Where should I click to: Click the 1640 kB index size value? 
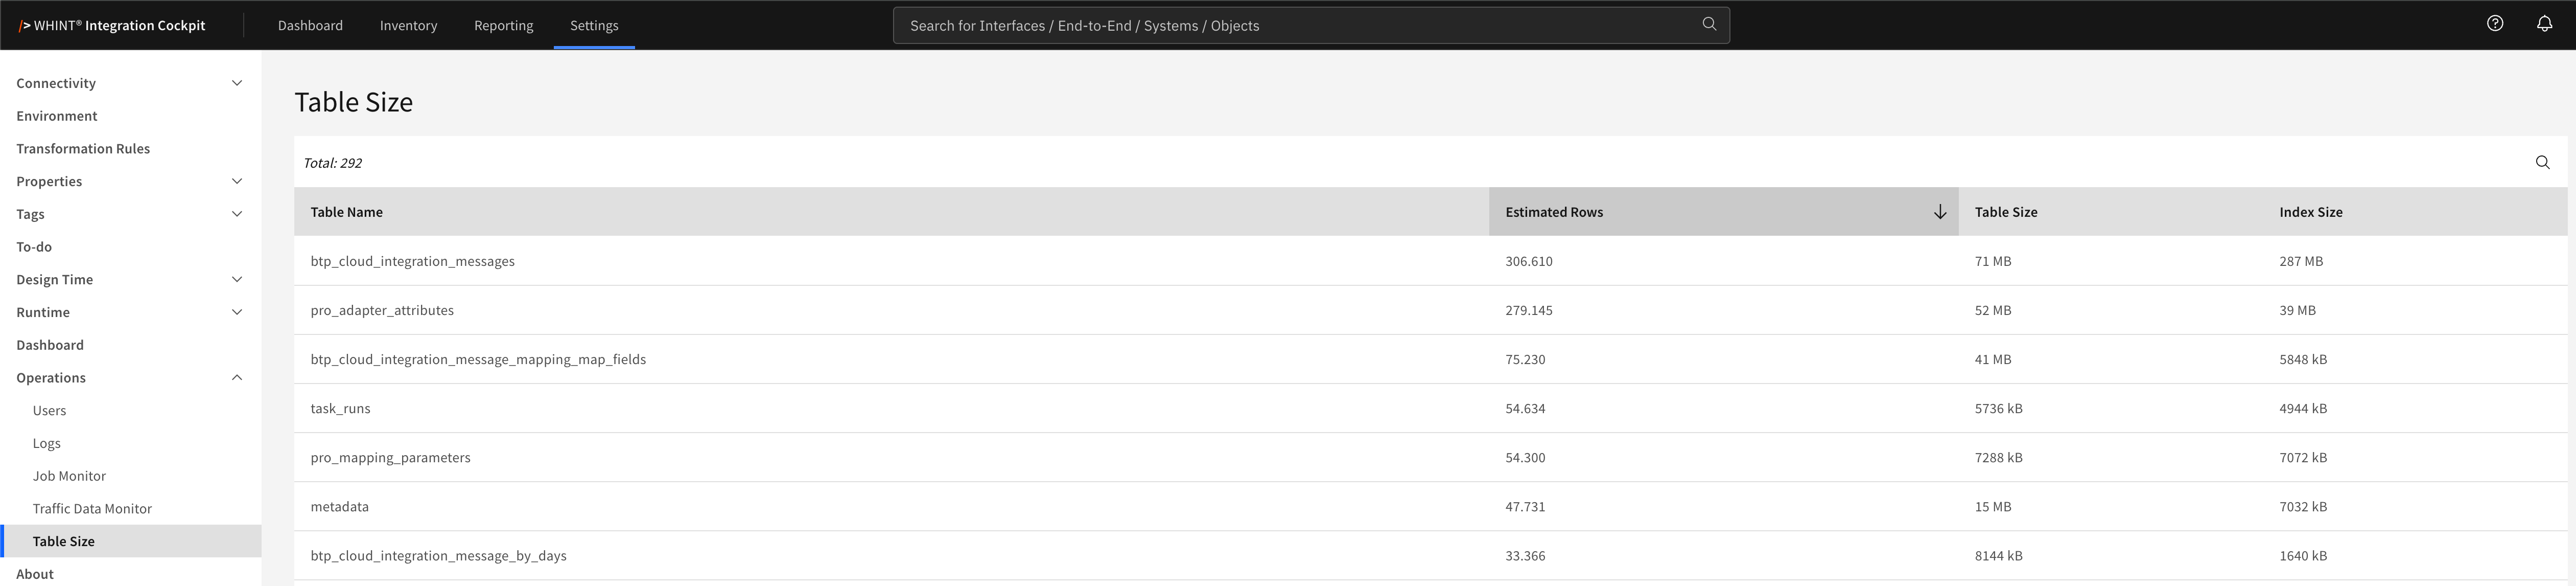click(2303, 555)
